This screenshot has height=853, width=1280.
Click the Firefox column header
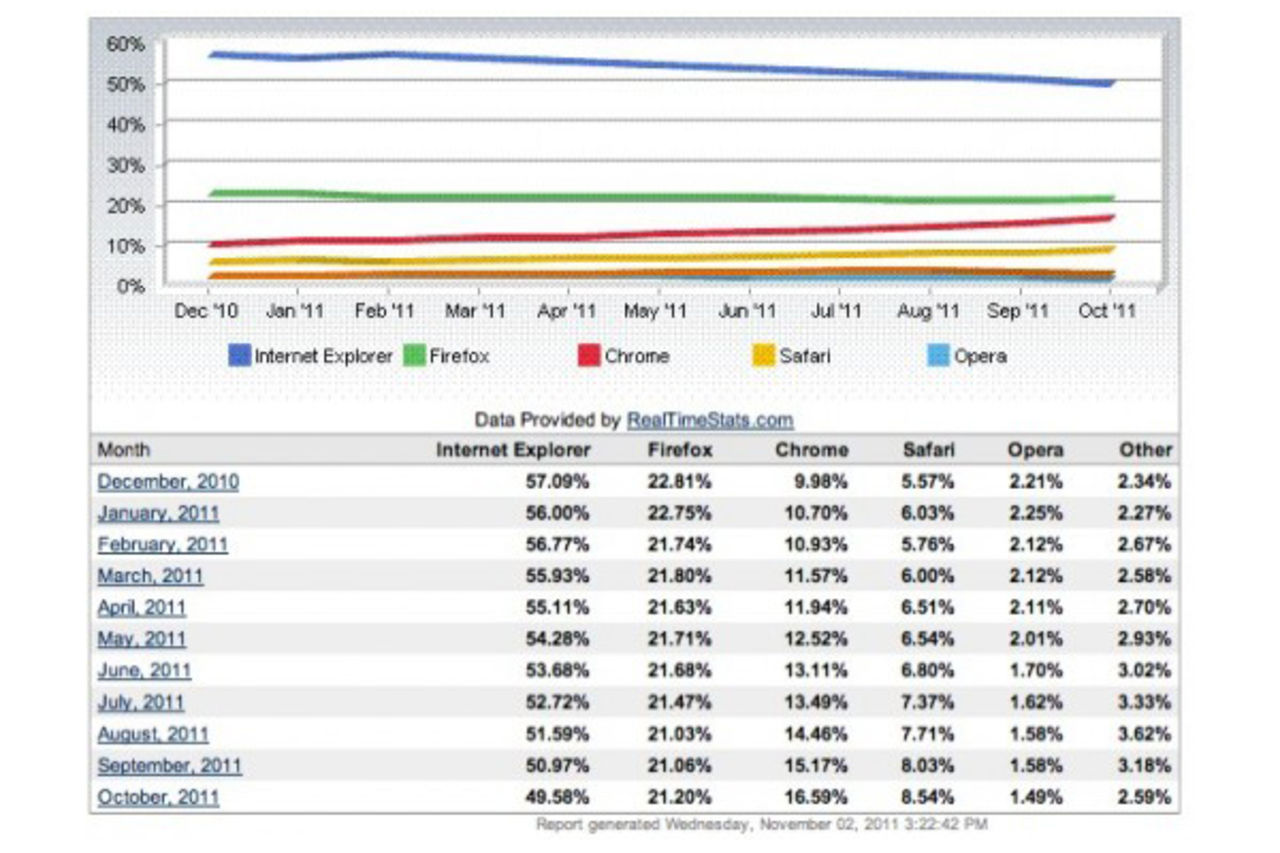(680, 449)
